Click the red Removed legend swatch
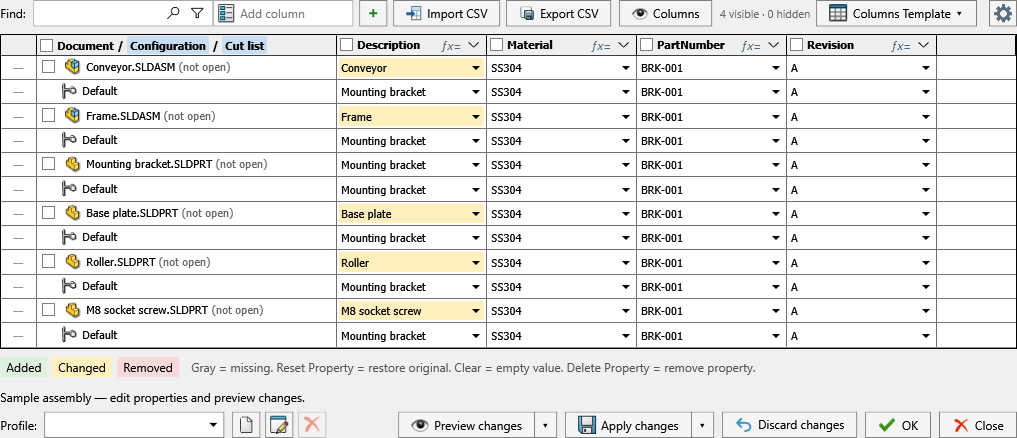Viewport: 1017px width, 438px height. 148,368
